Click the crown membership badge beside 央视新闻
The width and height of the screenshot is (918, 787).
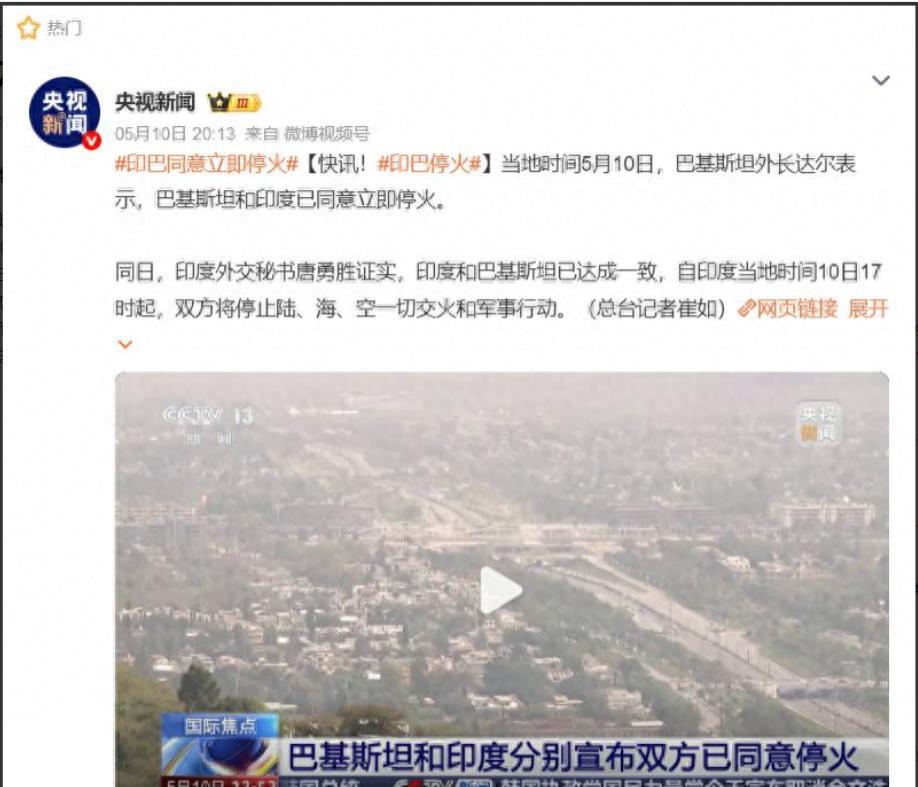coord(234,103)
